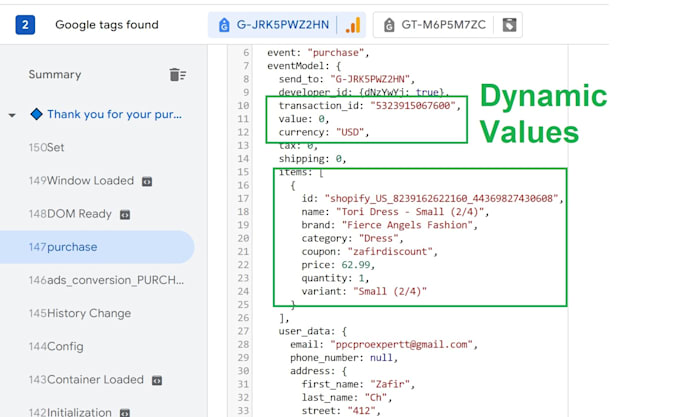Click the variant value "Small (2/4)"
The image size is (680, 417).
click(389, 291)
